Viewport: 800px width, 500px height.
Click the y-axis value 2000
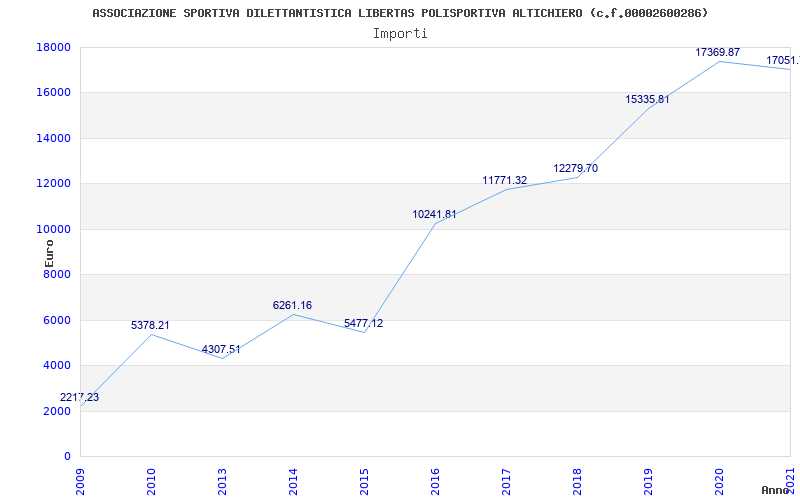(57, 411)
